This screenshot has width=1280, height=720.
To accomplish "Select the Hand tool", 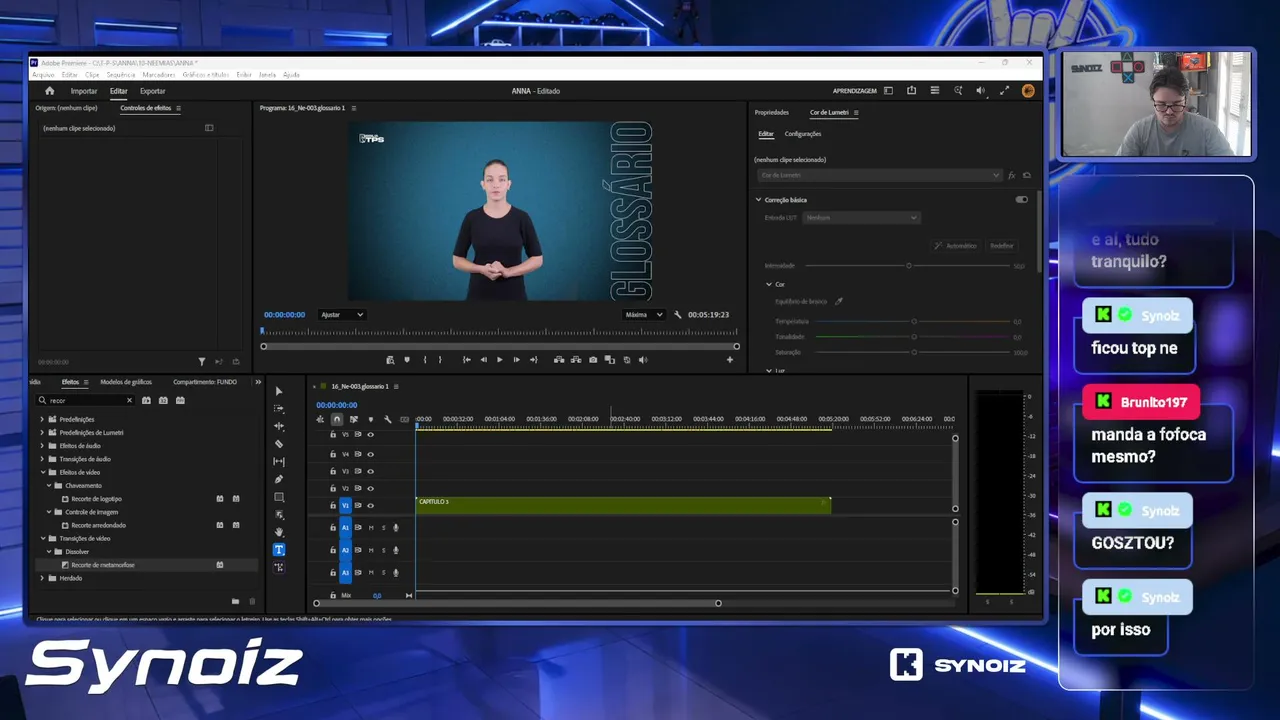I will click(279, 532).
